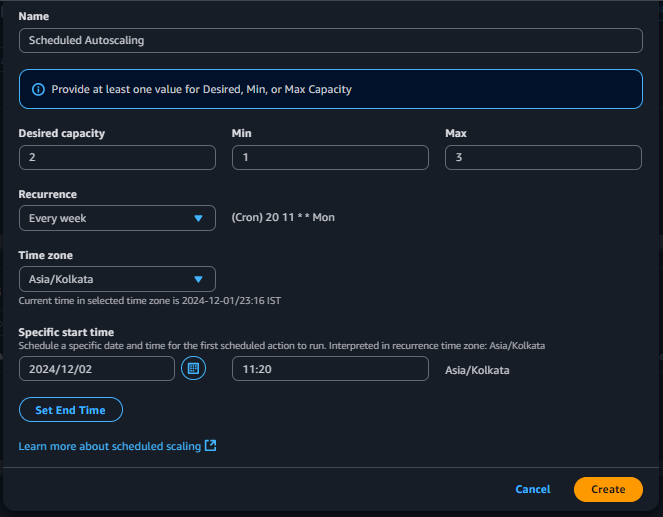
Task: Click the start date field showing 2024/12/02
Action: coord(97,369)
